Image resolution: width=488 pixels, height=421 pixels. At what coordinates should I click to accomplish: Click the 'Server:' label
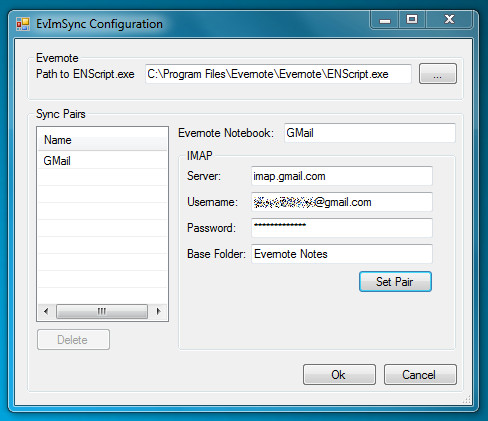click(x=204, y=176)
